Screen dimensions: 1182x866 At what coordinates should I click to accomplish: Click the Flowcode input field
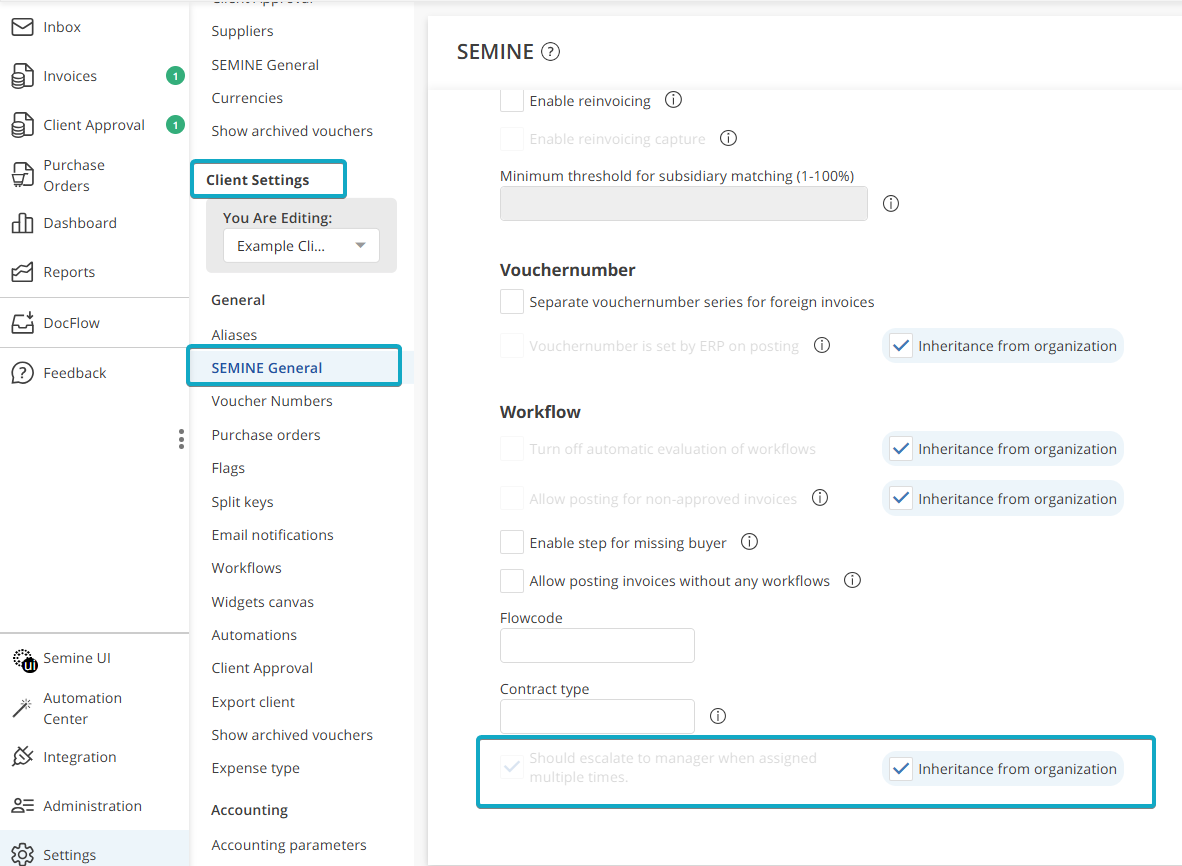[x=597, y=645]
